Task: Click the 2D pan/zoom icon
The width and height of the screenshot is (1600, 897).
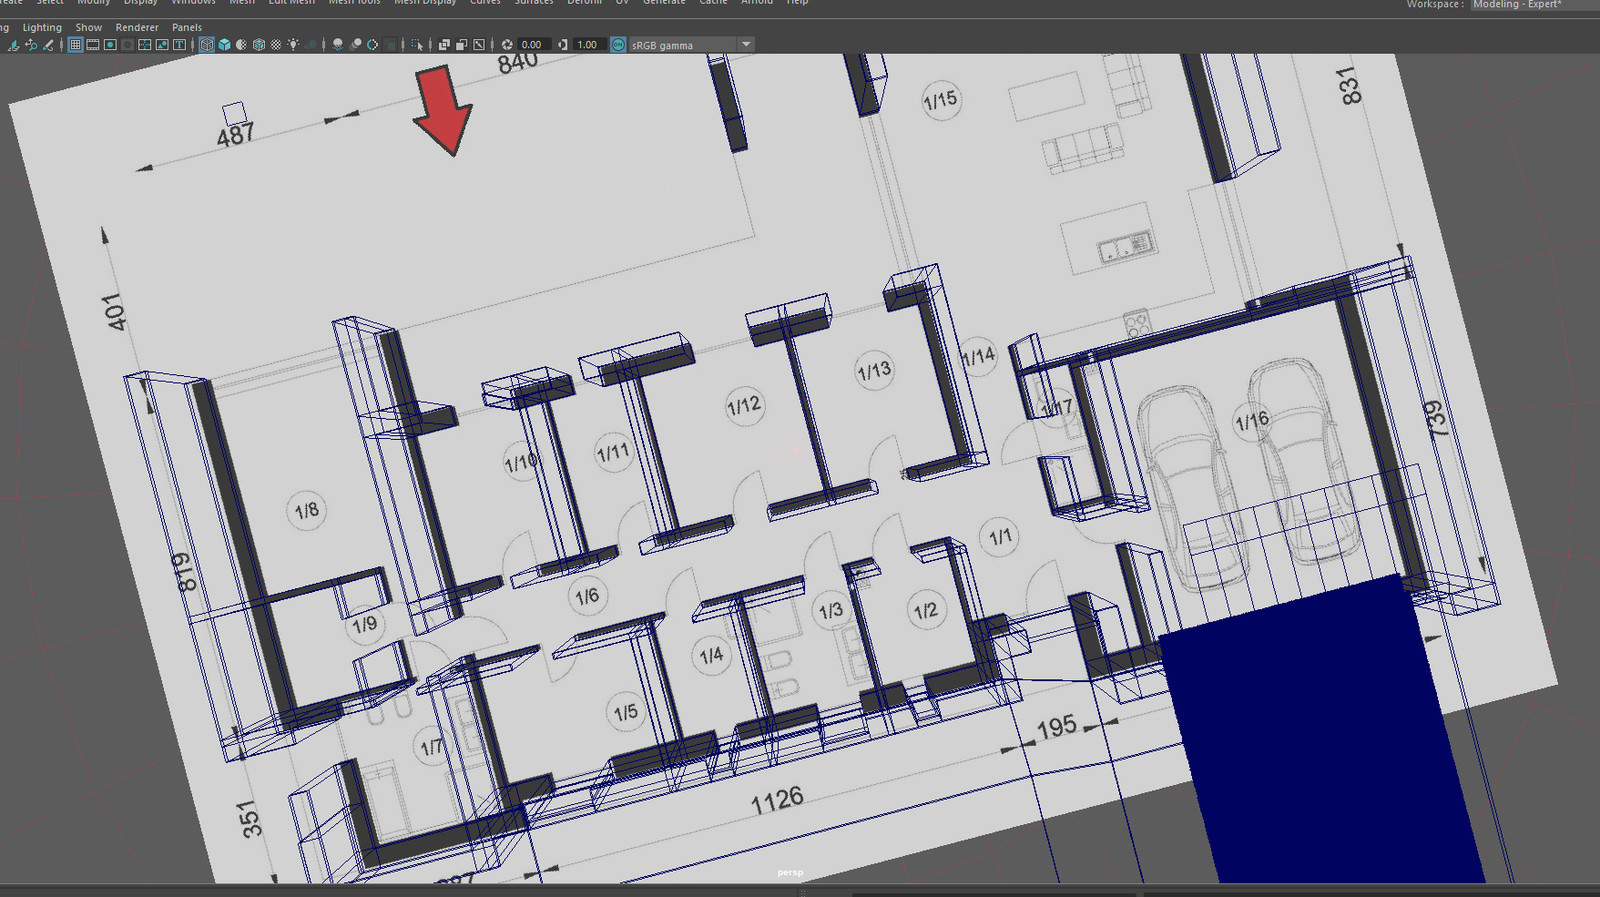Action: [x=31, y=45]
